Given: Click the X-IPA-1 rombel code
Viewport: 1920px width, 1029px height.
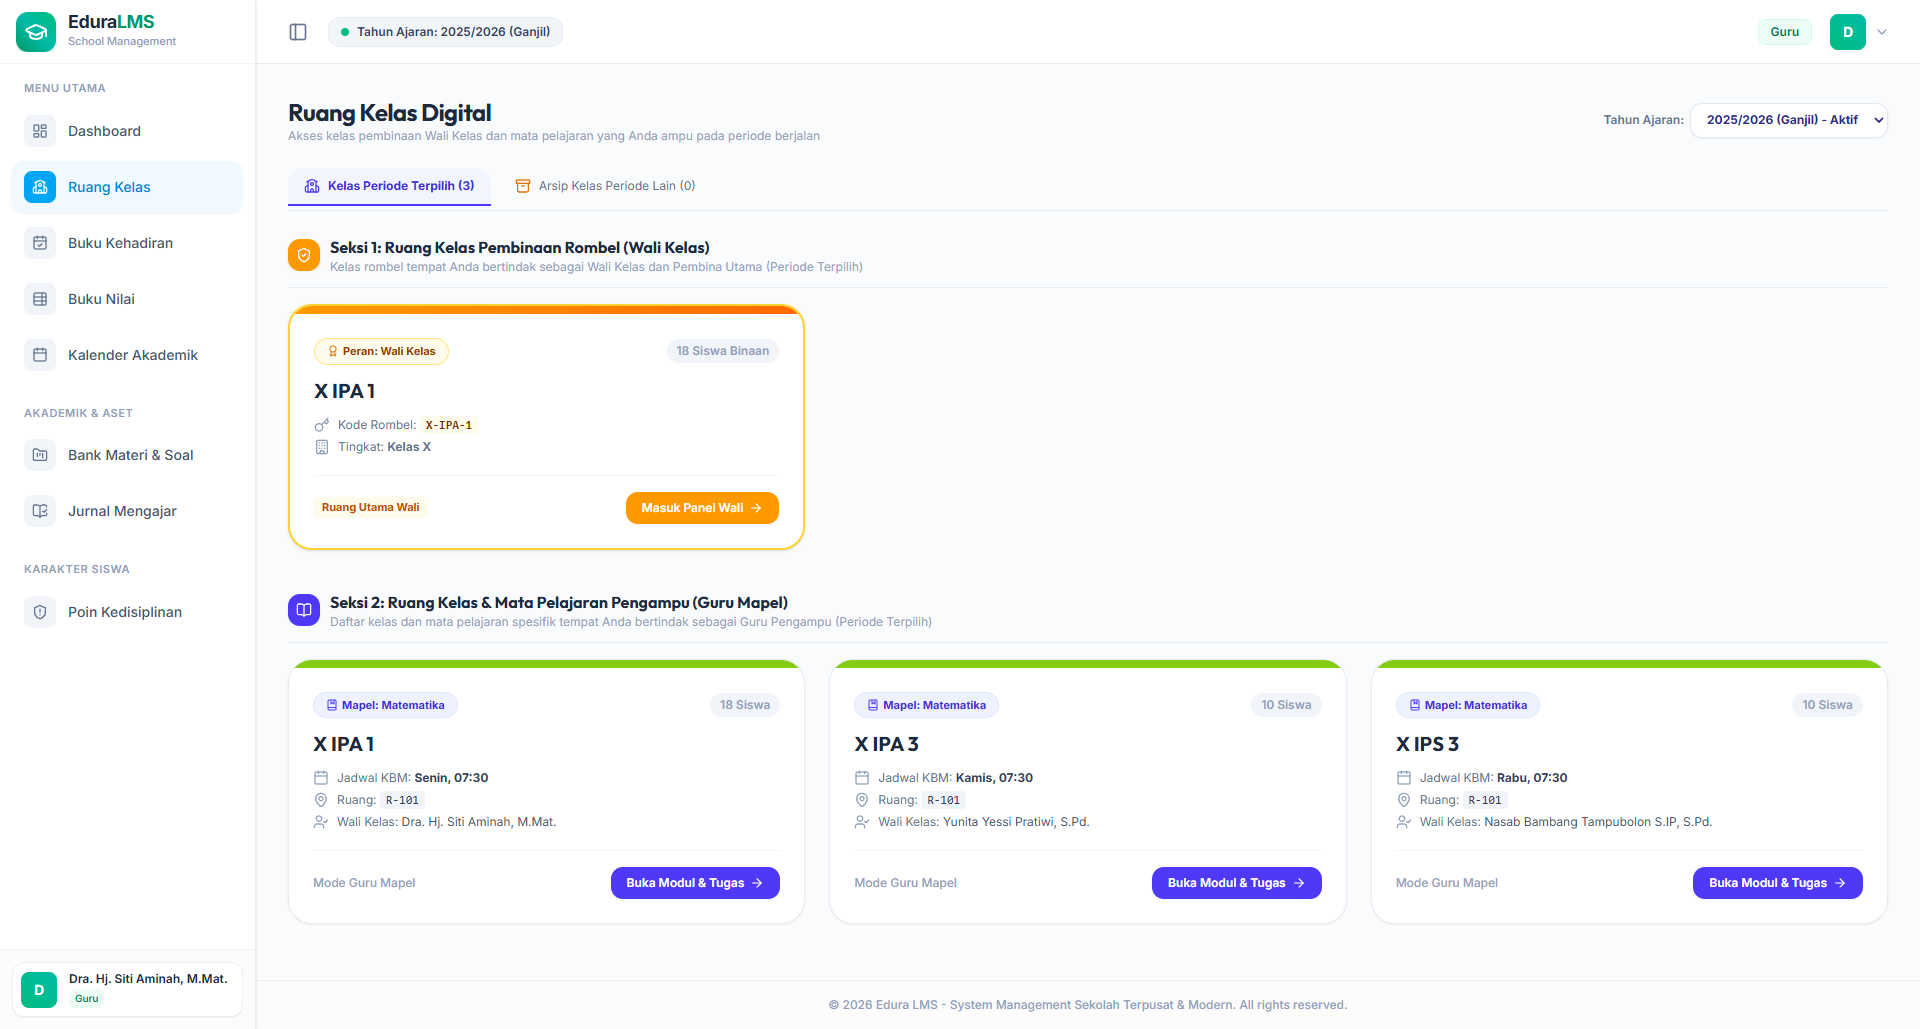Looking at the screenshot, I should 449,425.
